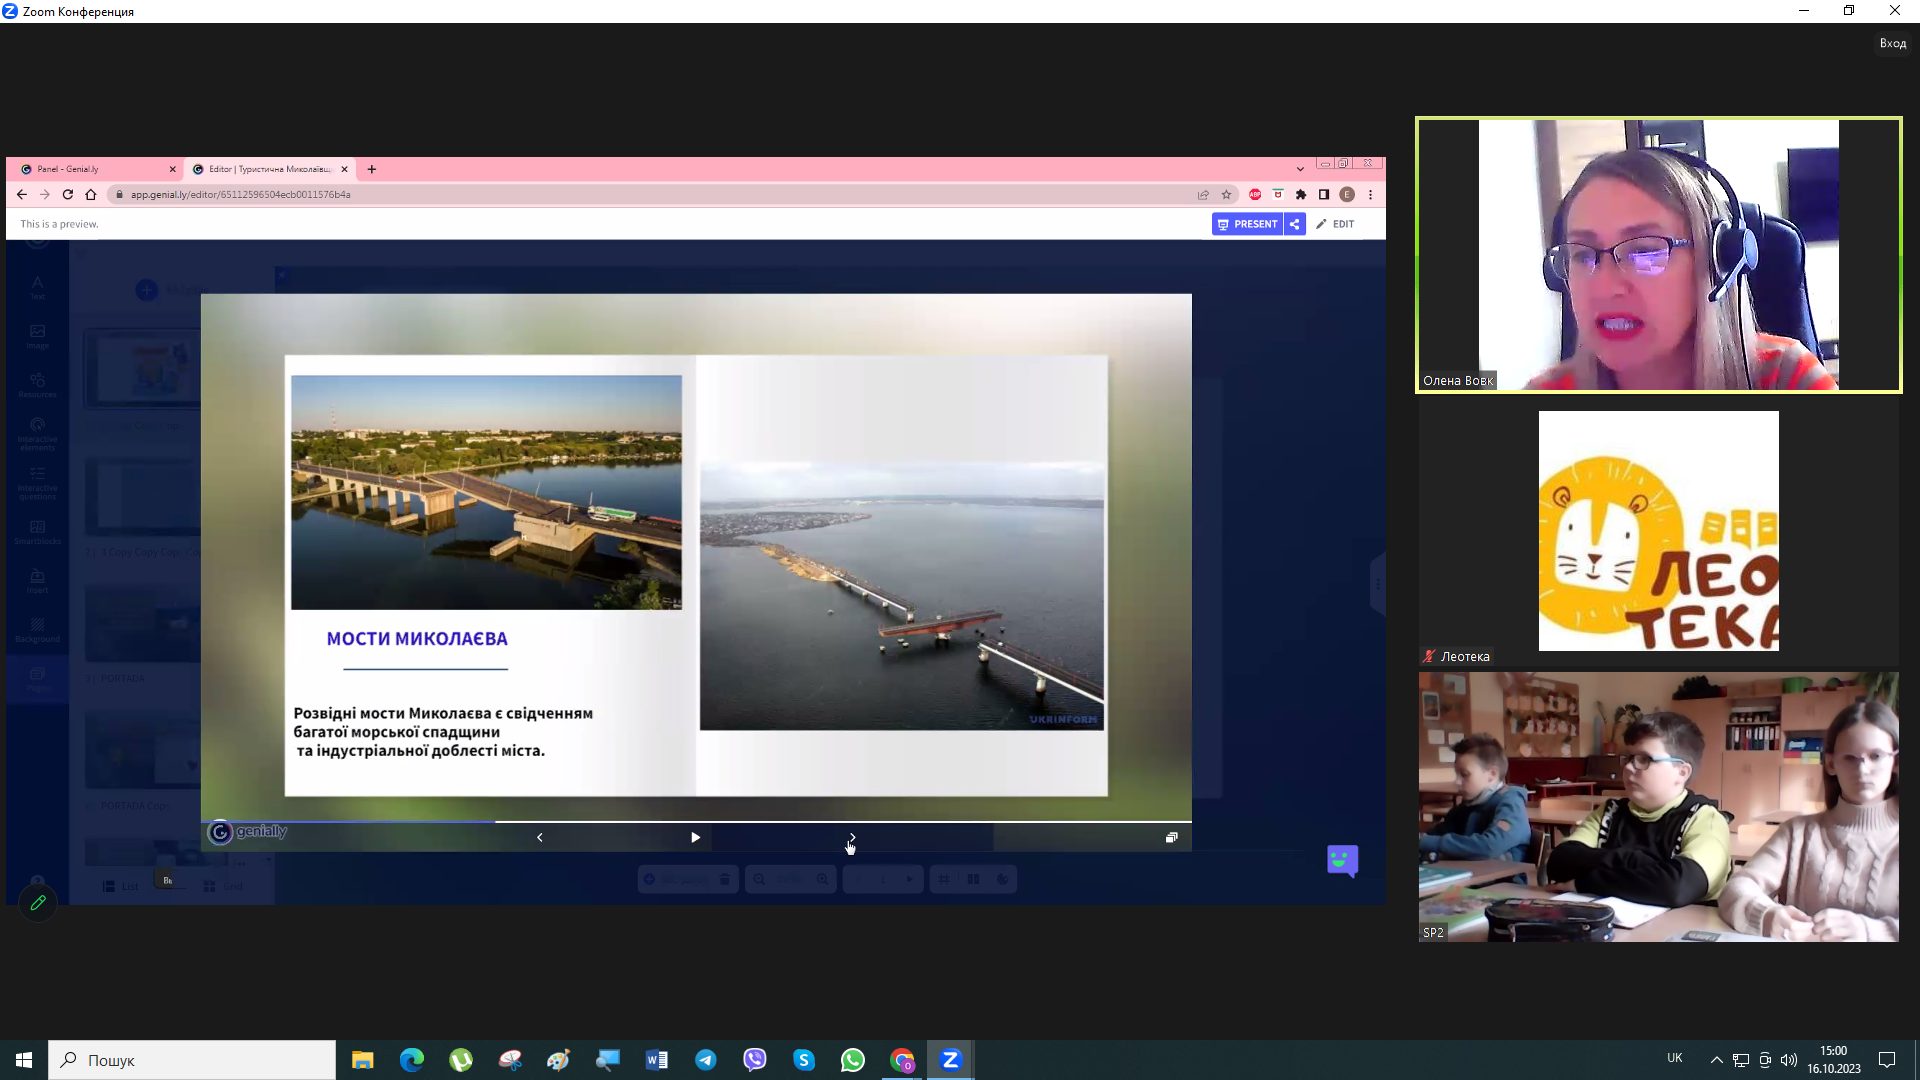
Task: Click the slide progress bar
Action: pyautogui.click(x=696, y=822)
